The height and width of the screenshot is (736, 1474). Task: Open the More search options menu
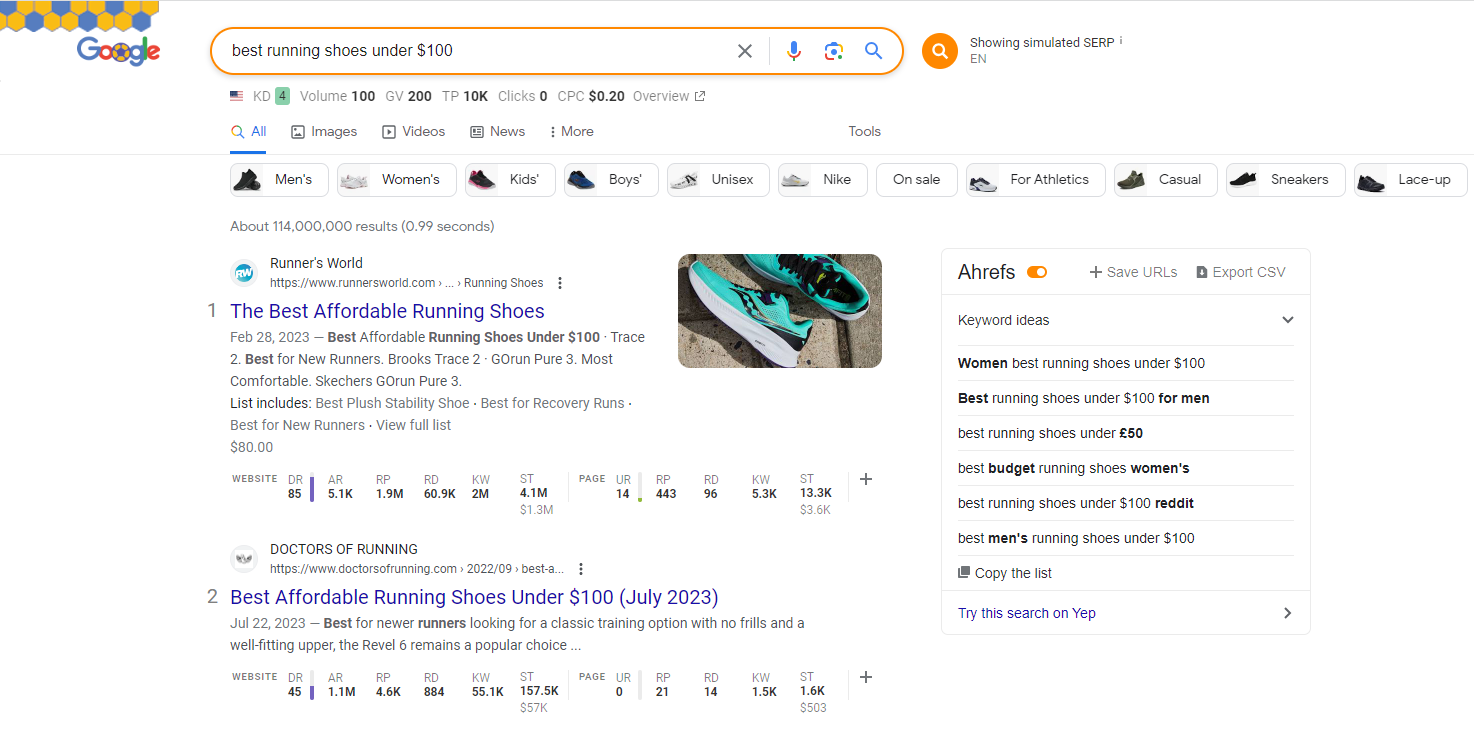tap(571, 131)
